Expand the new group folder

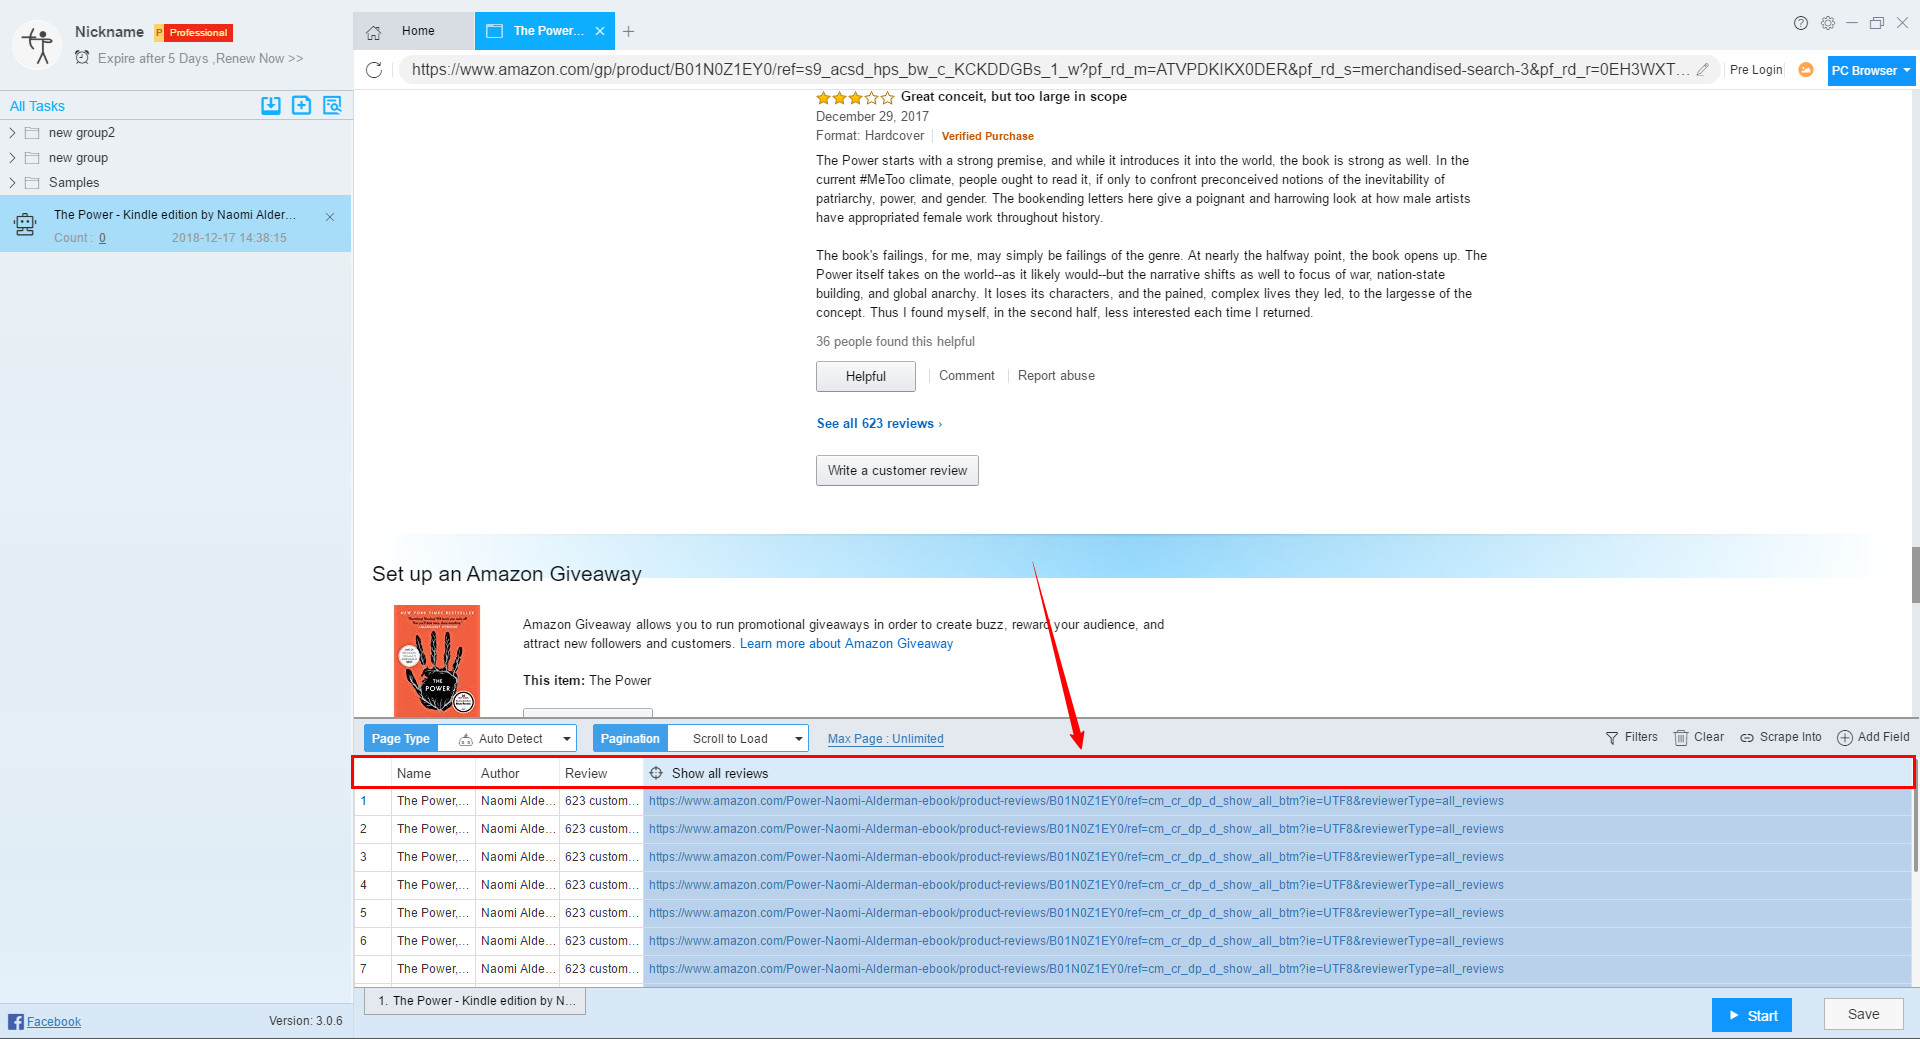(12, 157)
